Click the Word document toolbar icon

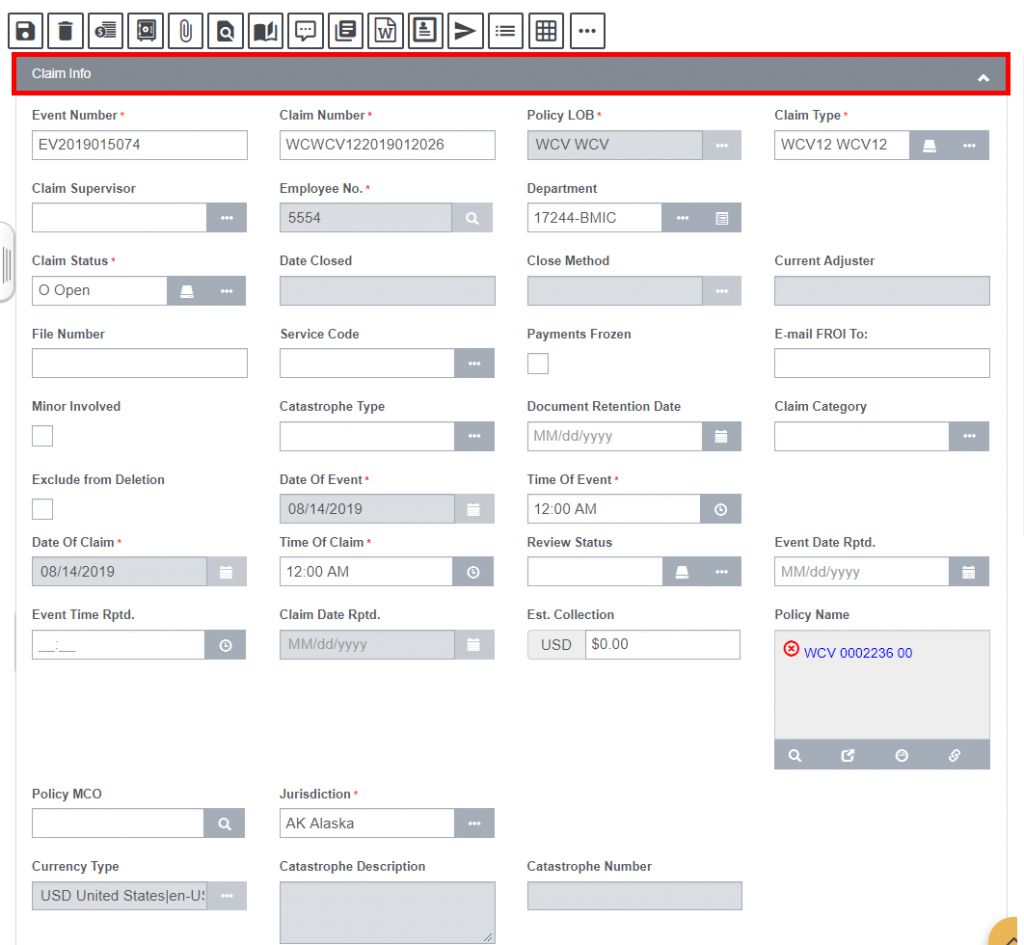click(385, 31)
